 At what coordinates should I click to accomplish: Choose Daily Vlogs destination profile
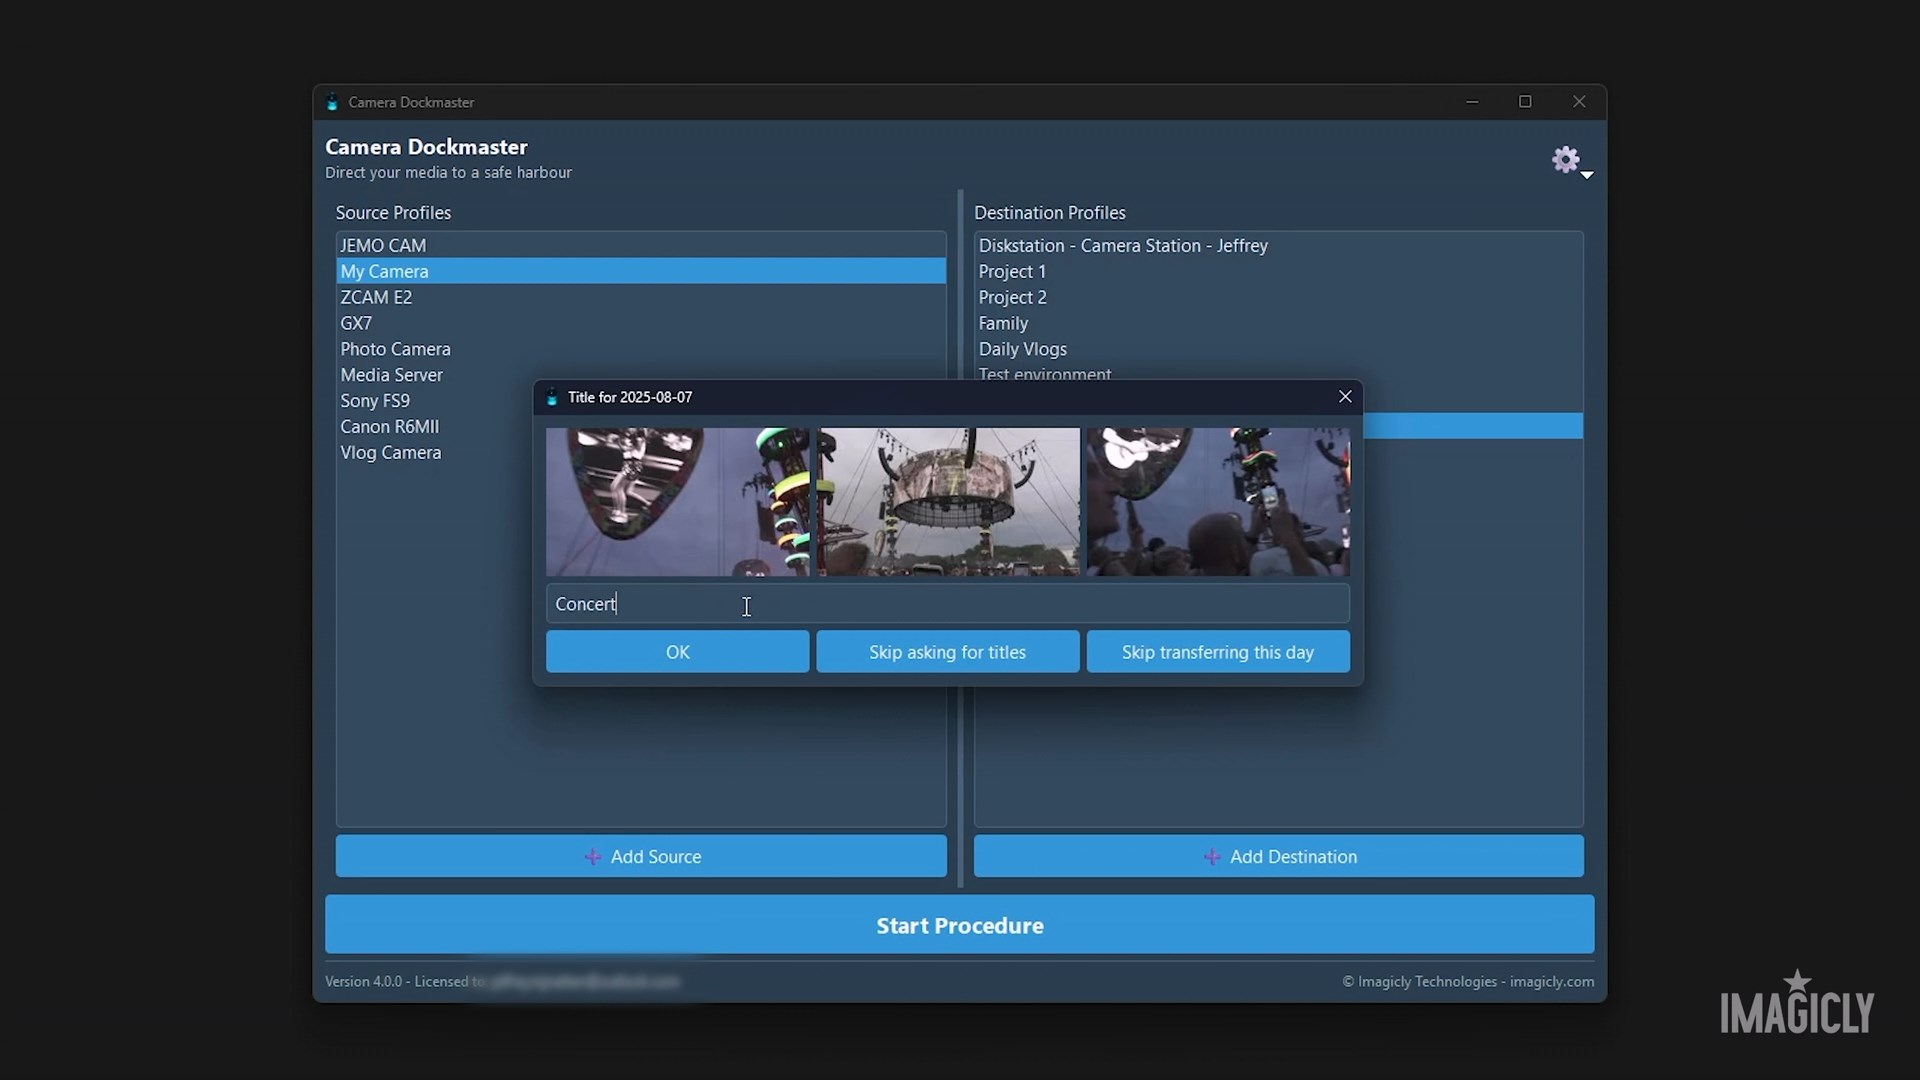[x=1022, y=349]
